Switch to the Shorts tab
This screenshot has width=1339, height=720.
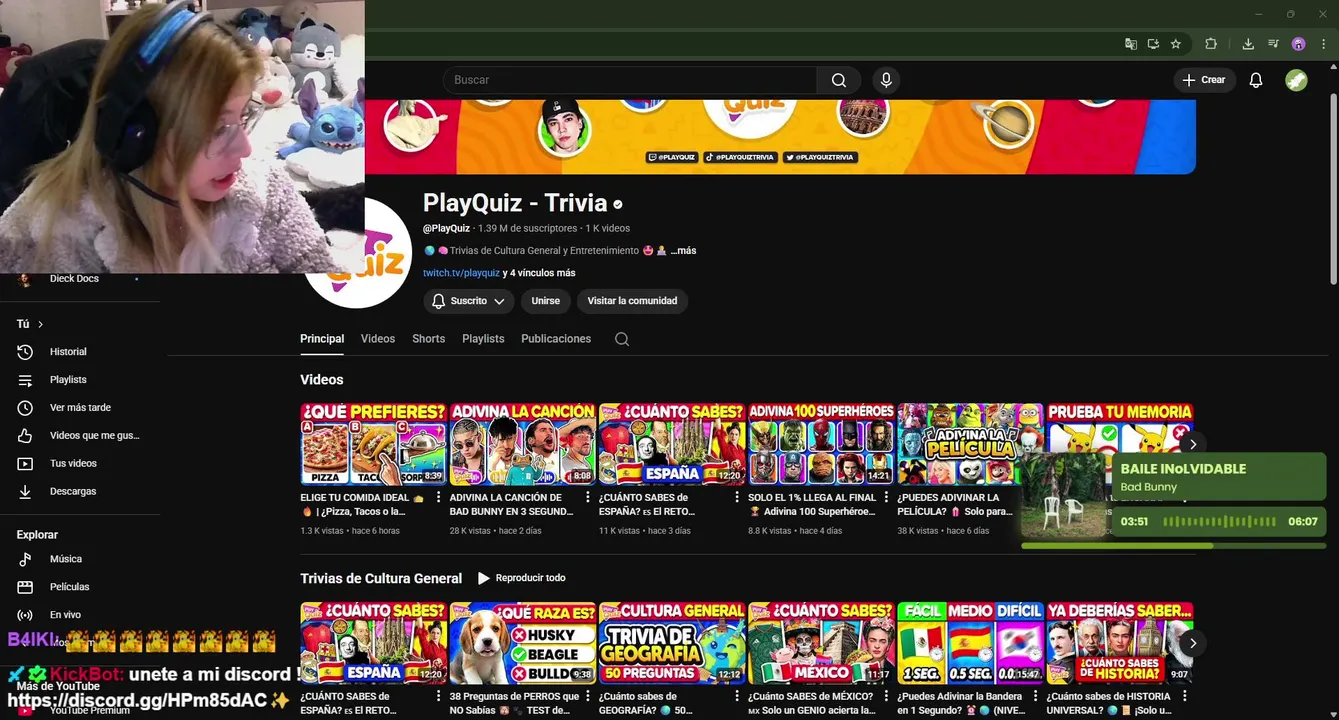pos(429,339)
